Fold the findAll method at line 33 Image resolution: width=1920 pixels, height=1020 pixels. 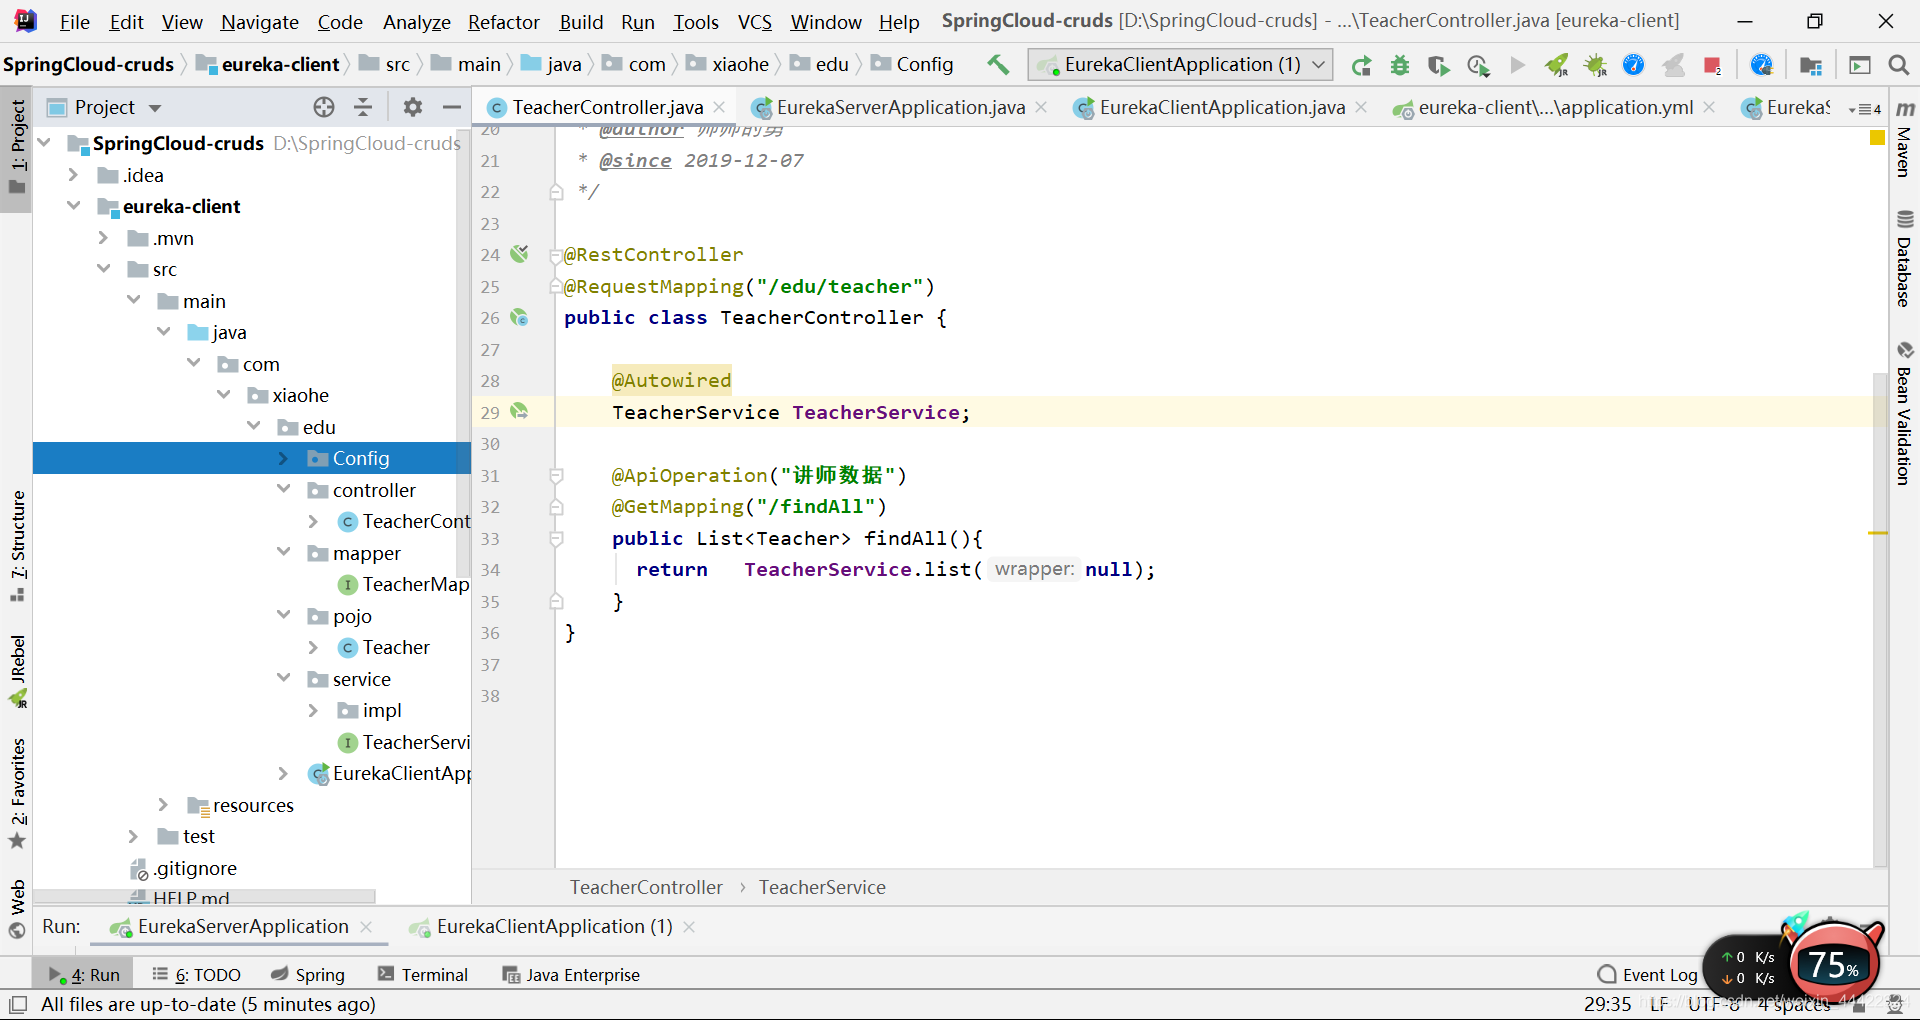coord(556,539)
